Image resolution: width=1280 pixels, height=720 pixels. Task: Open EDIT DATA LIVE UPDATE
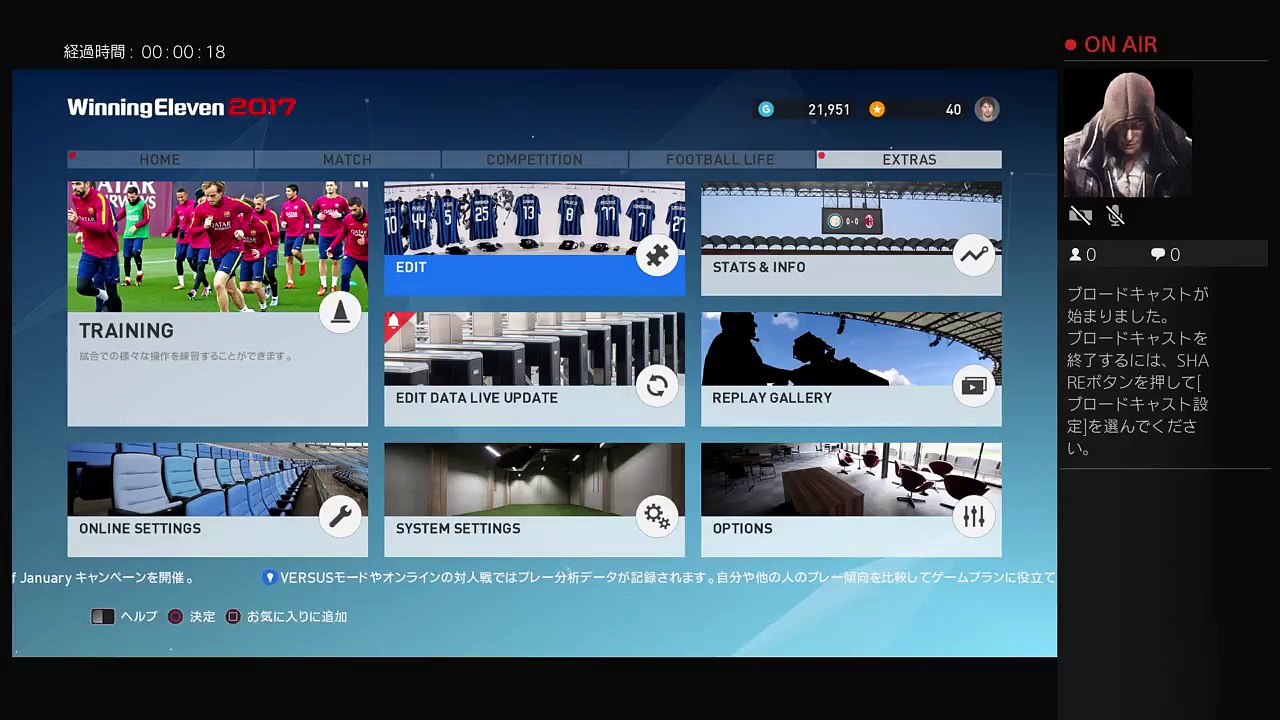(534, 369)
